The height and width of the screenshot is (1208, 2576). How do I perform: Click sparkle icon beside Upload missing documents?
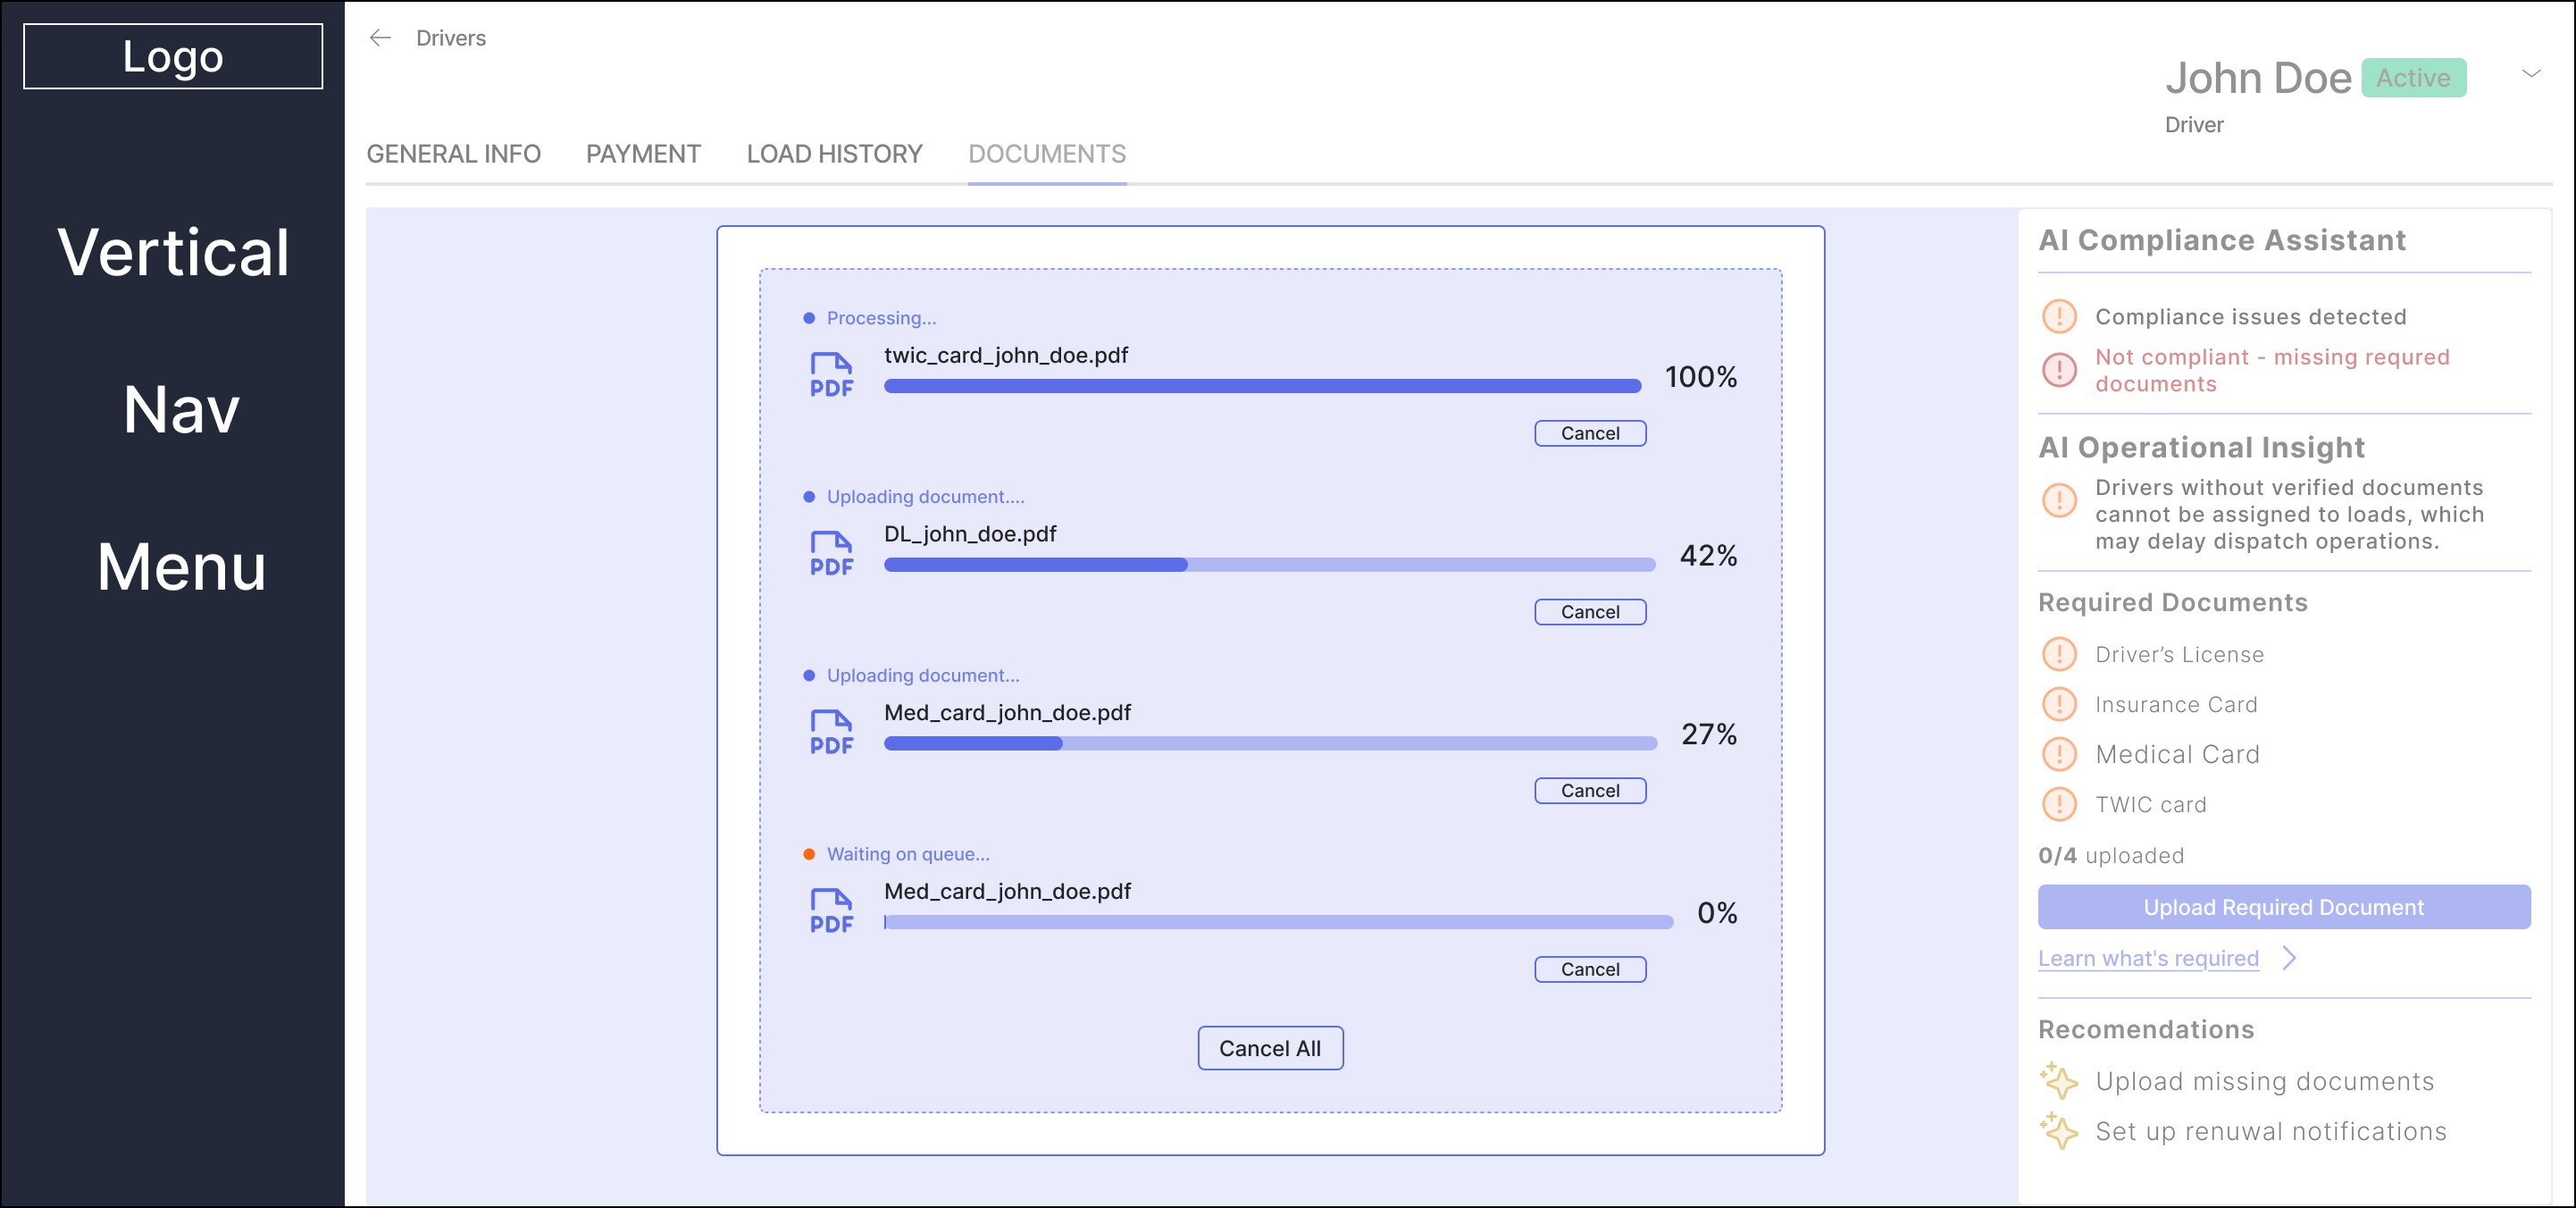(2059, 1081)
